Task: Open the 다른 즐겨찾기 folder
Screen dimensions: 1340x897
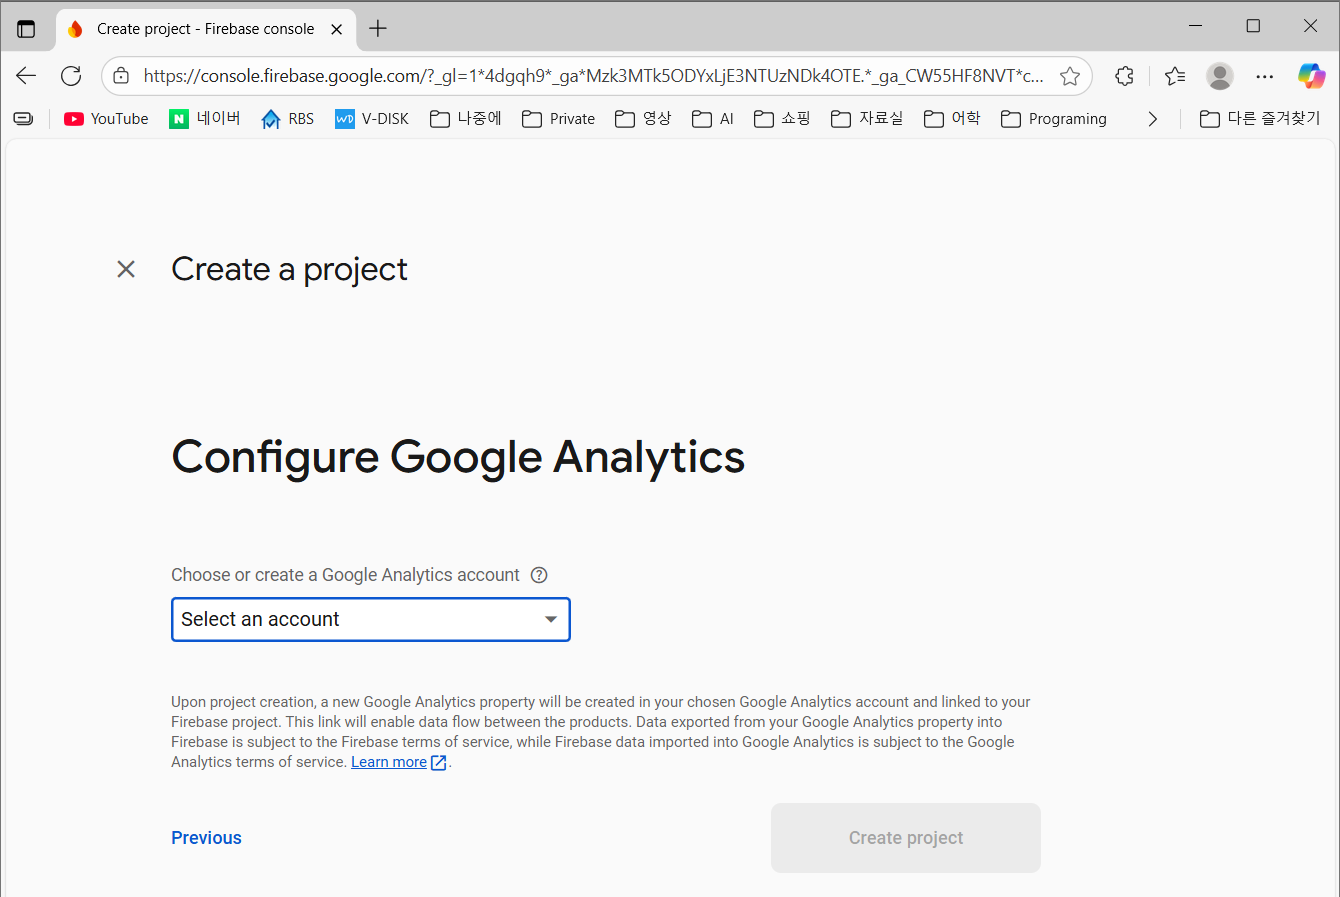Action: click(x=1260, y=119)
